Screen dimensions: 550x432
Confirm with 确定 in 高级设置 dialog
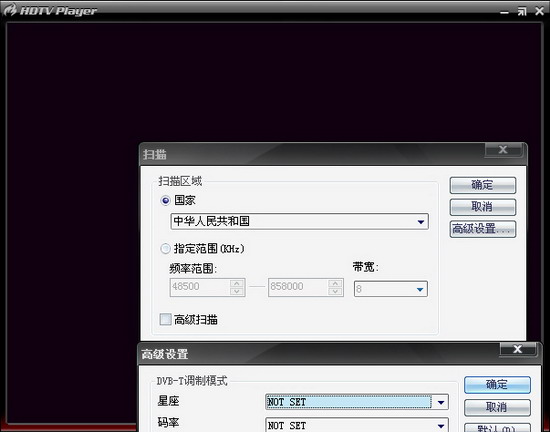coord(497,385)
